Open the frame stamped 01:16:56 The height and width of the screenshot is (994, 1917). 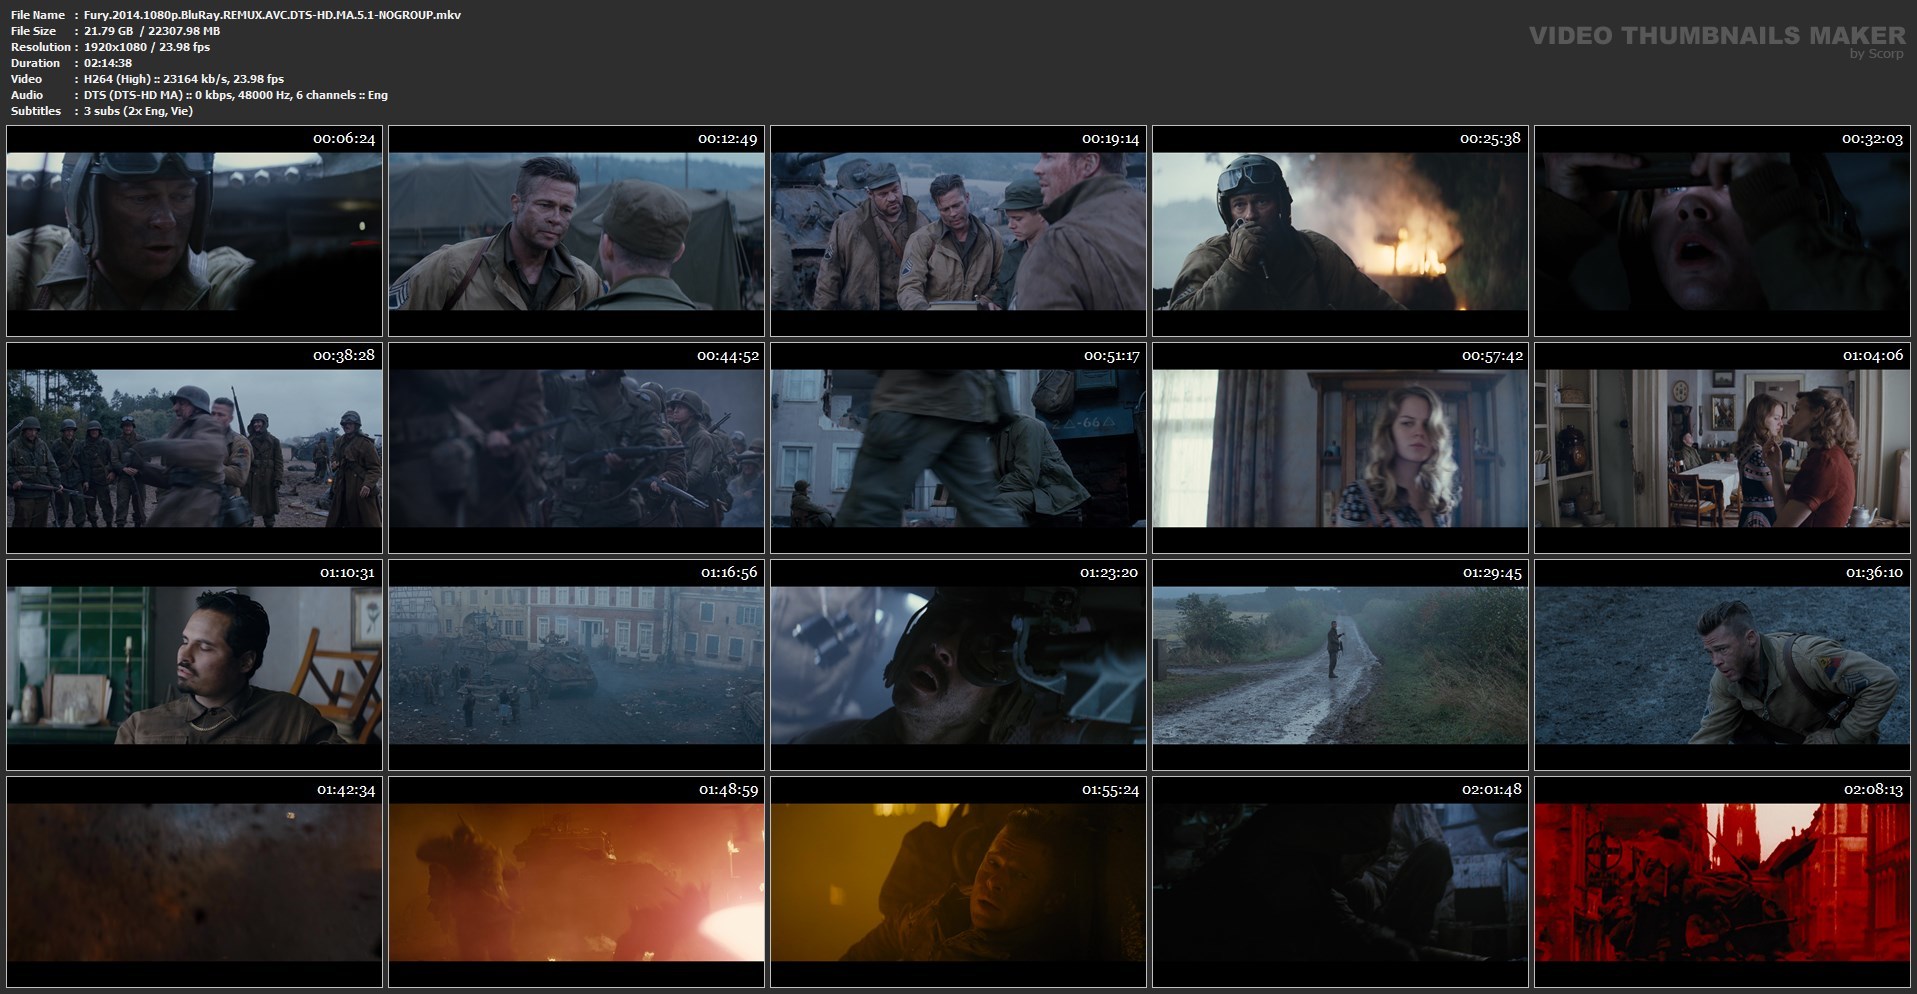[x=576, y=665]
